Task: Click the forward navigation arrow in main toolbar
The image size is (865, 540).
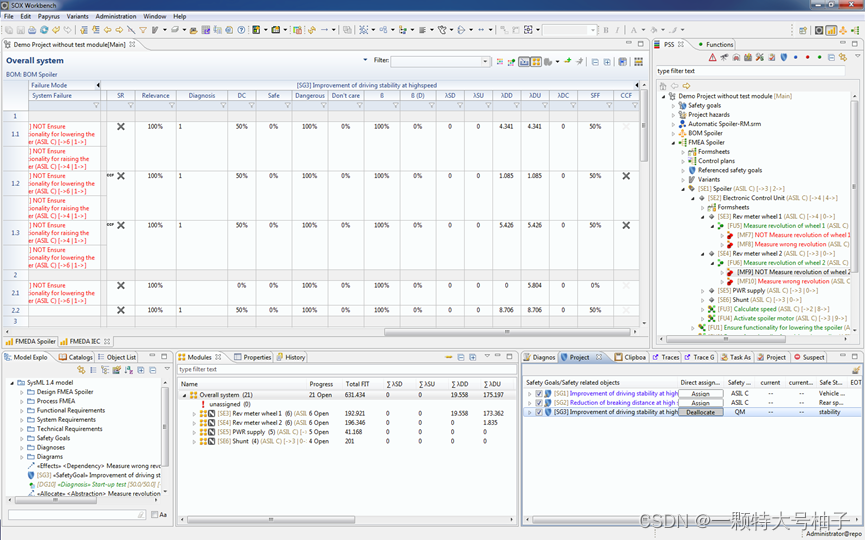Action: (119, 30)
